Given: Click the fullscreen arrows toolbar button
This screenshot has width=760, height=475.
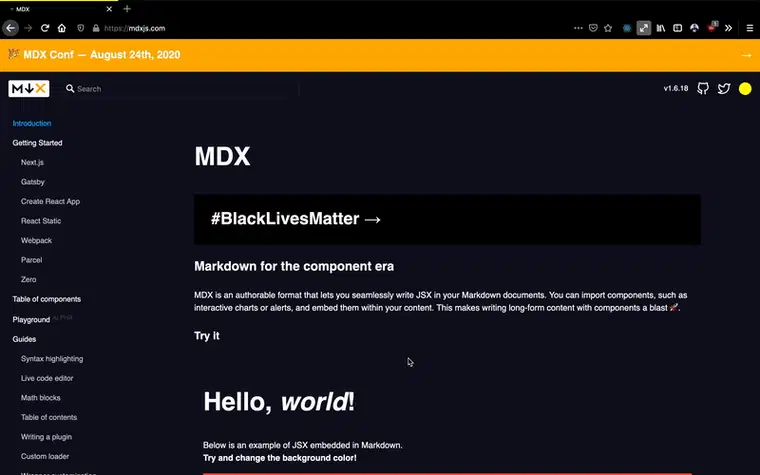Looking at the screenshot, I should pyautogui.click(x=644, y=28).
